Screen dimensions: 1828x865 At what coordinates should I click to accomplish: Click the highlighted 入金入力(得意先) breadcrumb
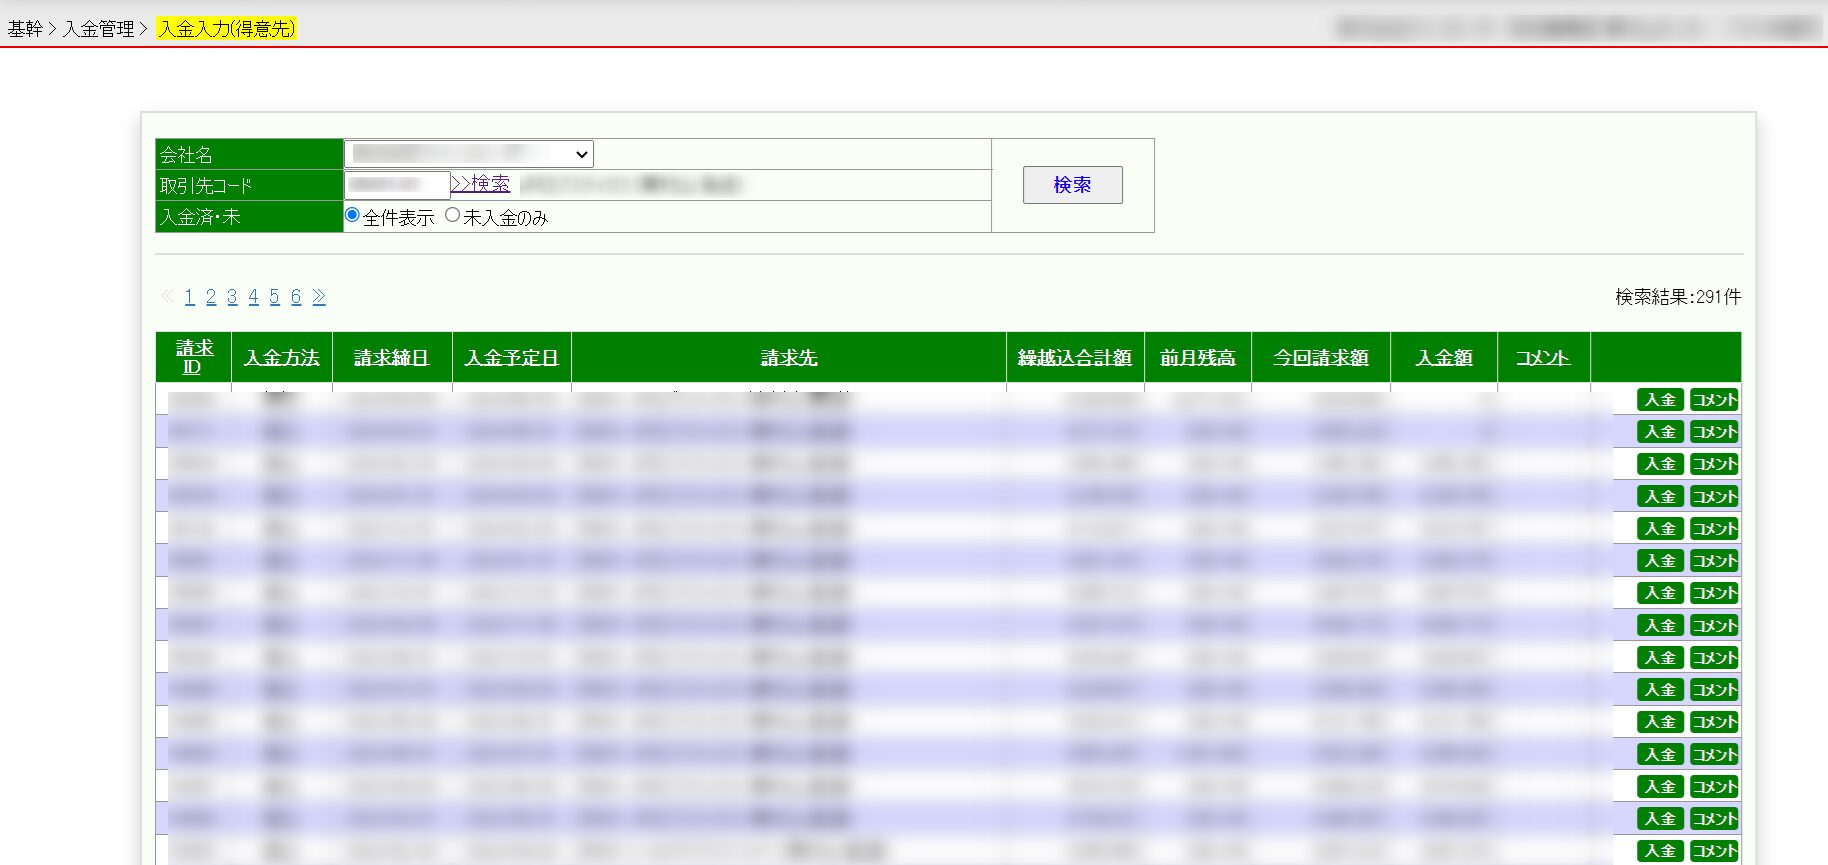226,29
